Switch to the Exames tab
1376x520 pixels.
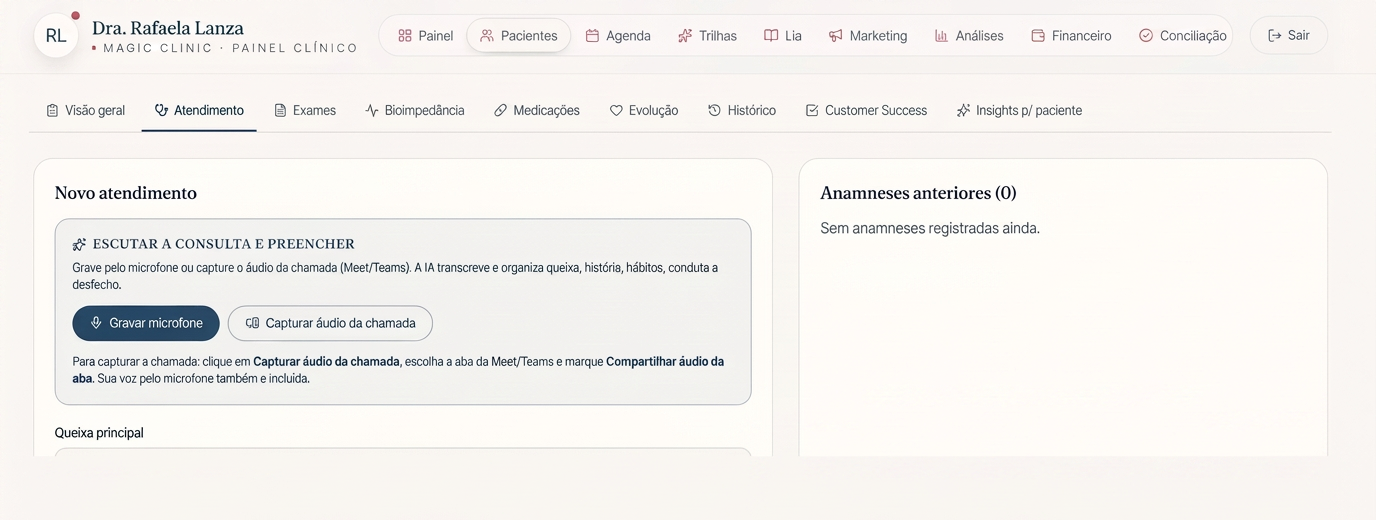click(305, 111)
